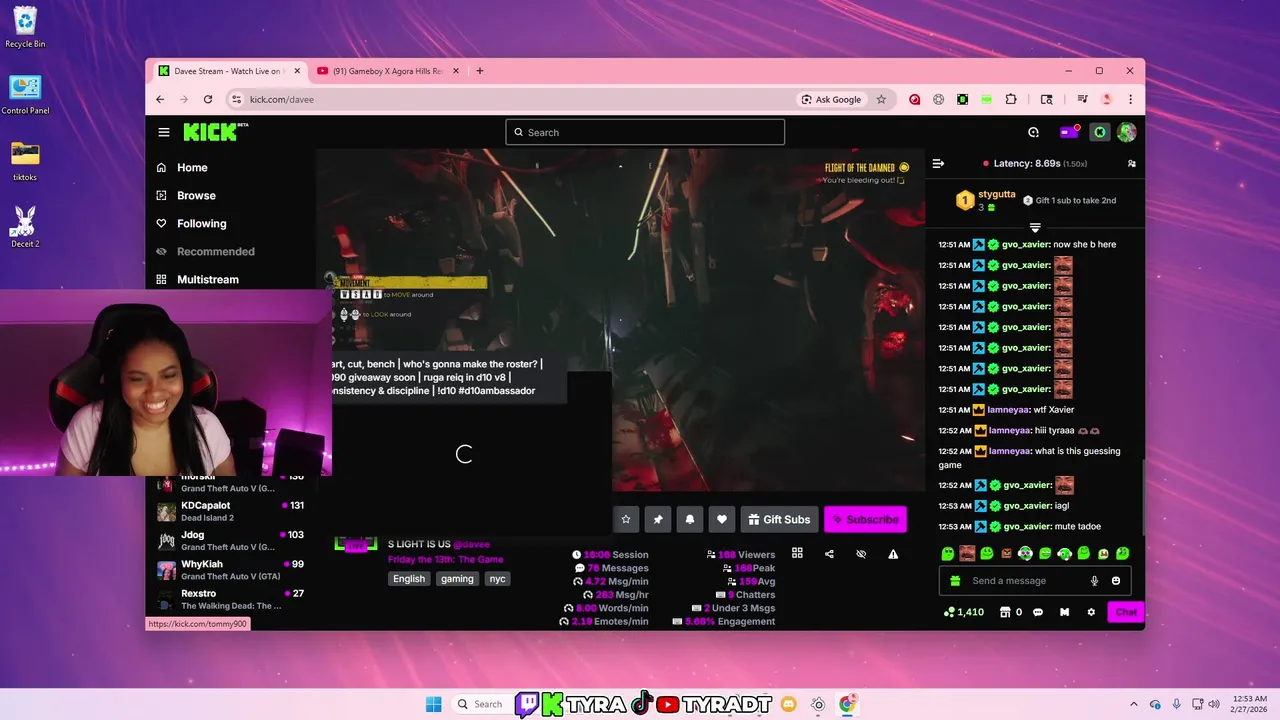Open Chrome media control icon
The height and width of the screenshot is (720, 1280).
1082,99
